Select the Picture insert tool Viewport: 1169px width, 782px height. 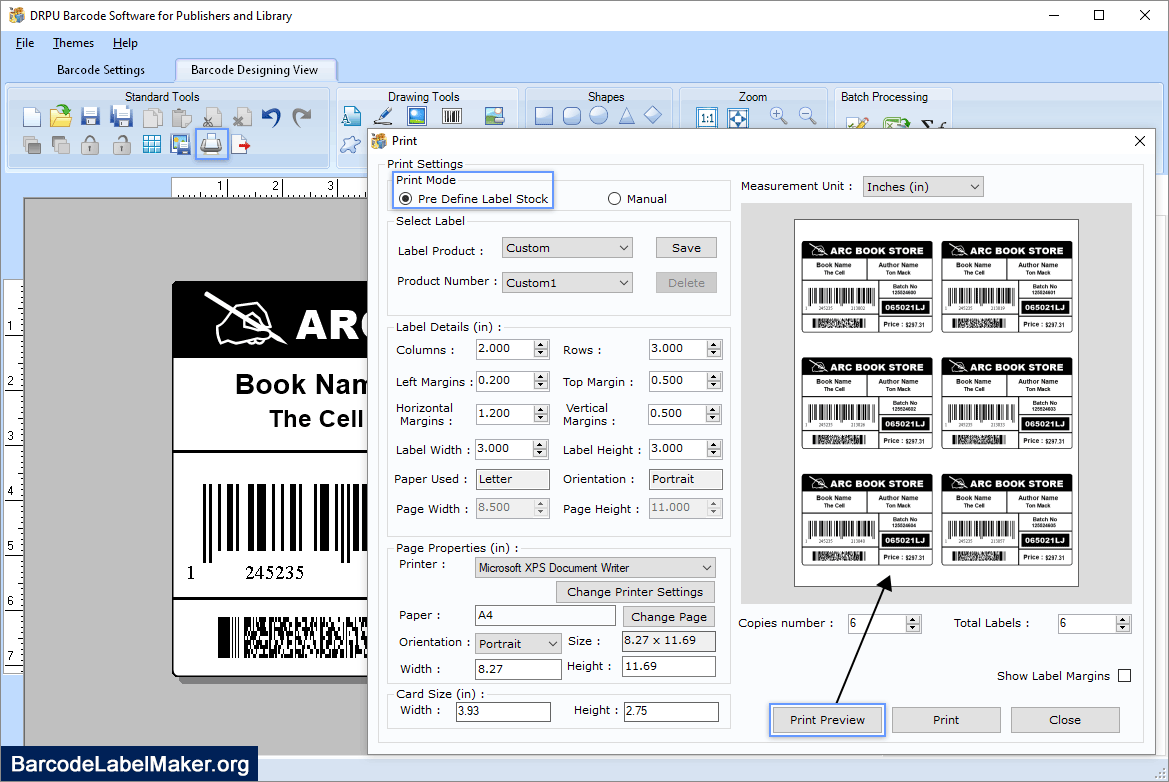[x=417, y=116]
